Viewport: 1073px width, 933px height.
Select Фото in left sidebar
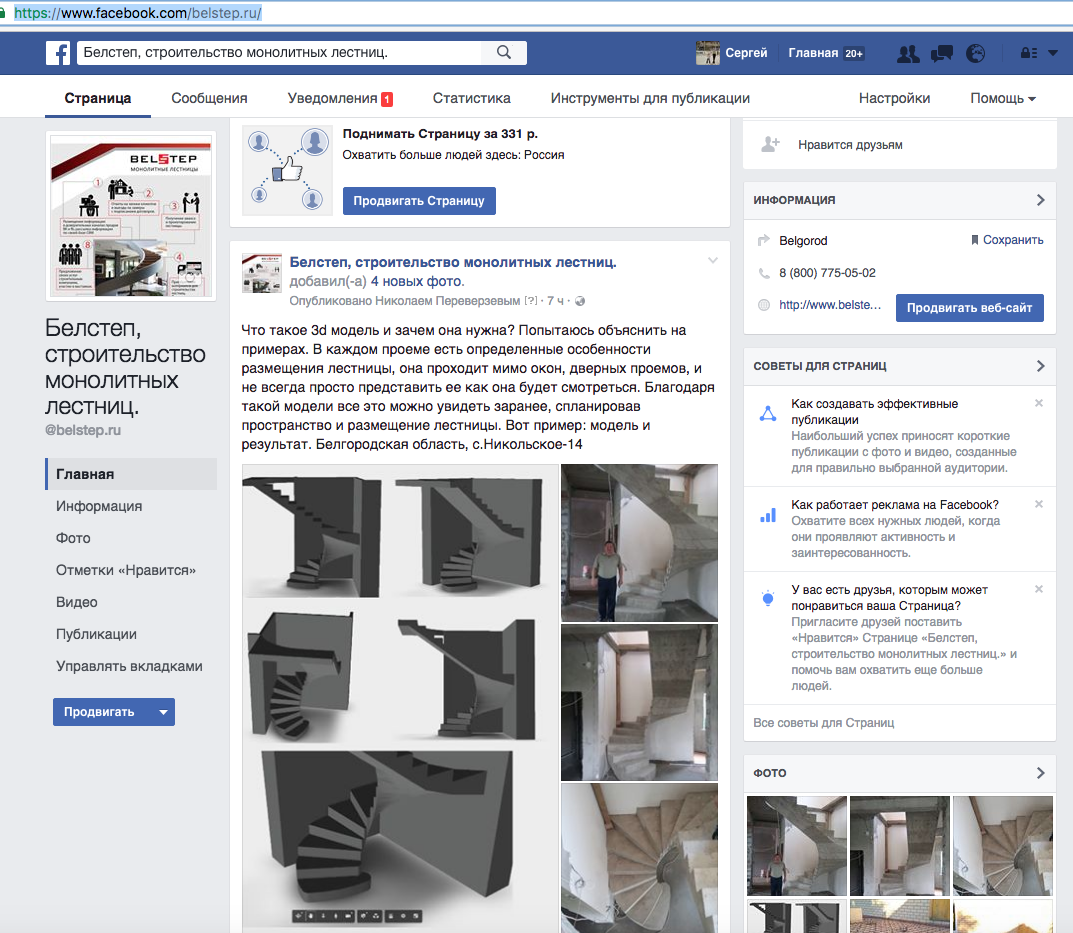click(x=73, y=538)
